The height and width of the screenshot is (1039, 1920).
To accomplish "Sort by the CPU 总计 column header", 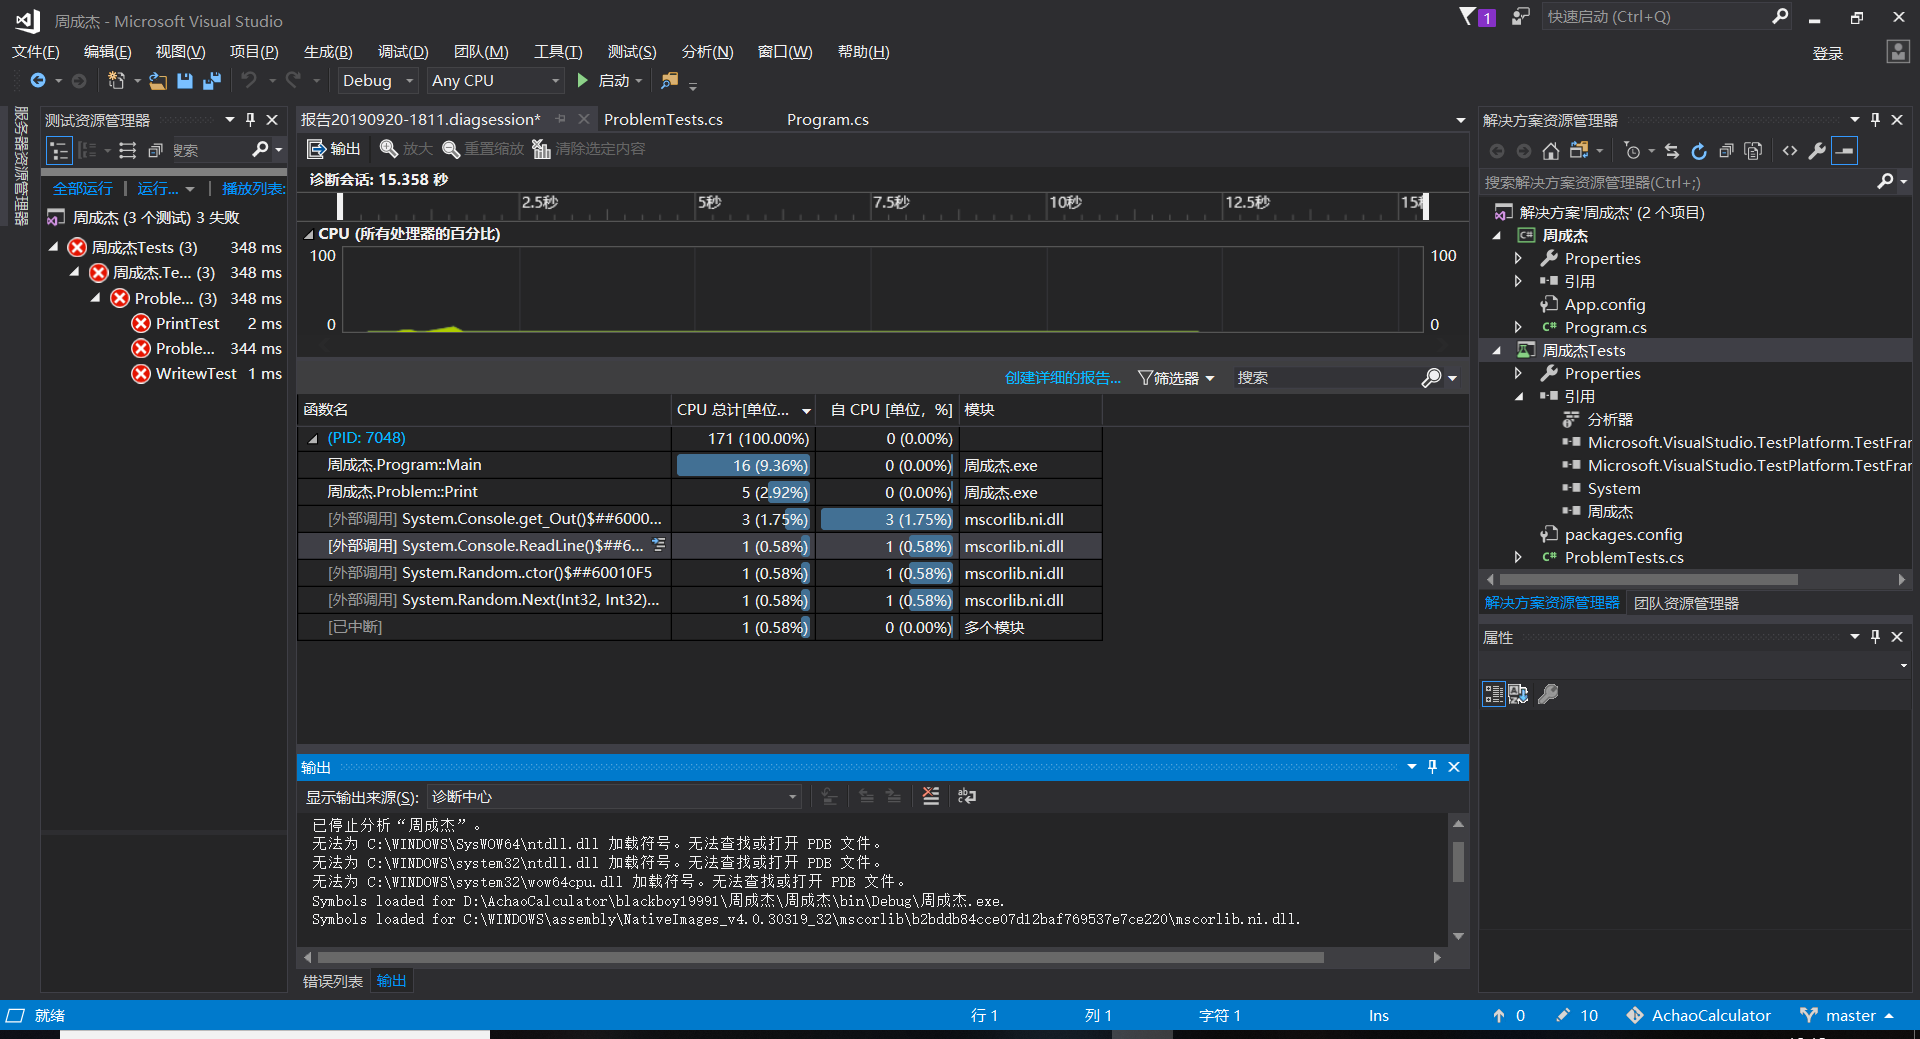I will [743, 409].
